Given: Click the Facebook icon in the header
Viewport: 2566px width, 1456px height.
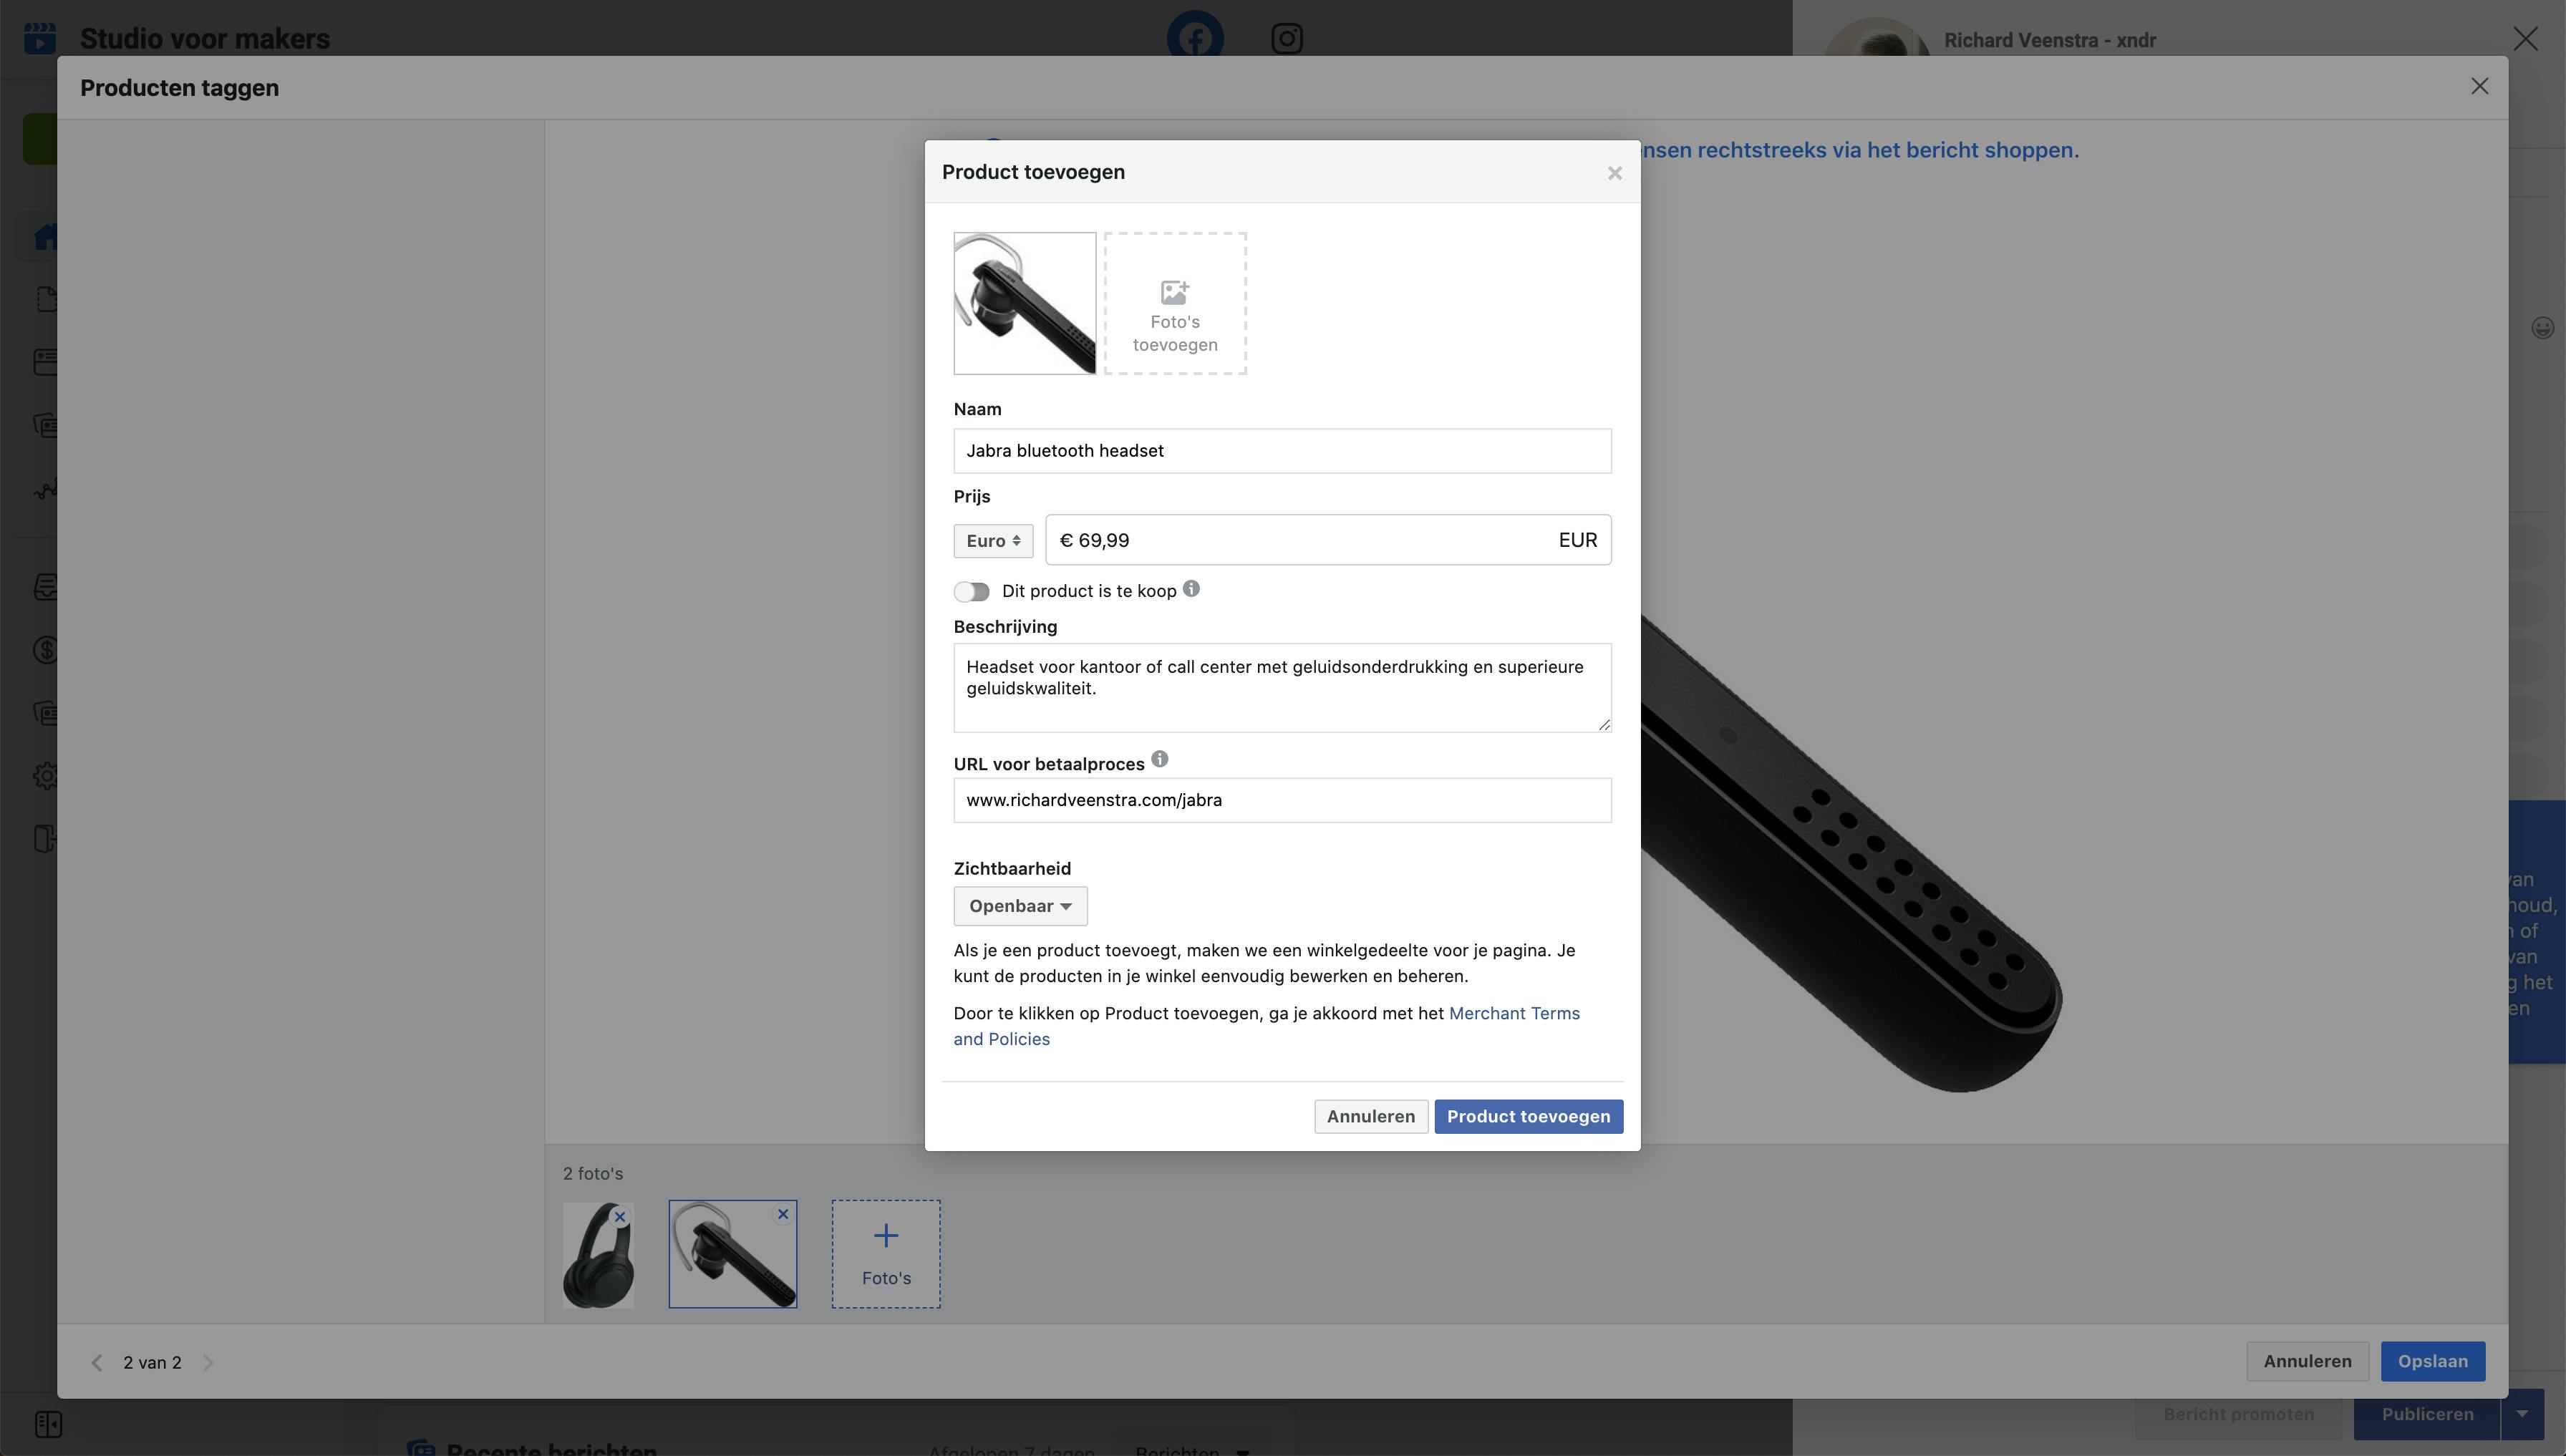Looking at the screenshot, I should pos(1195,37).
